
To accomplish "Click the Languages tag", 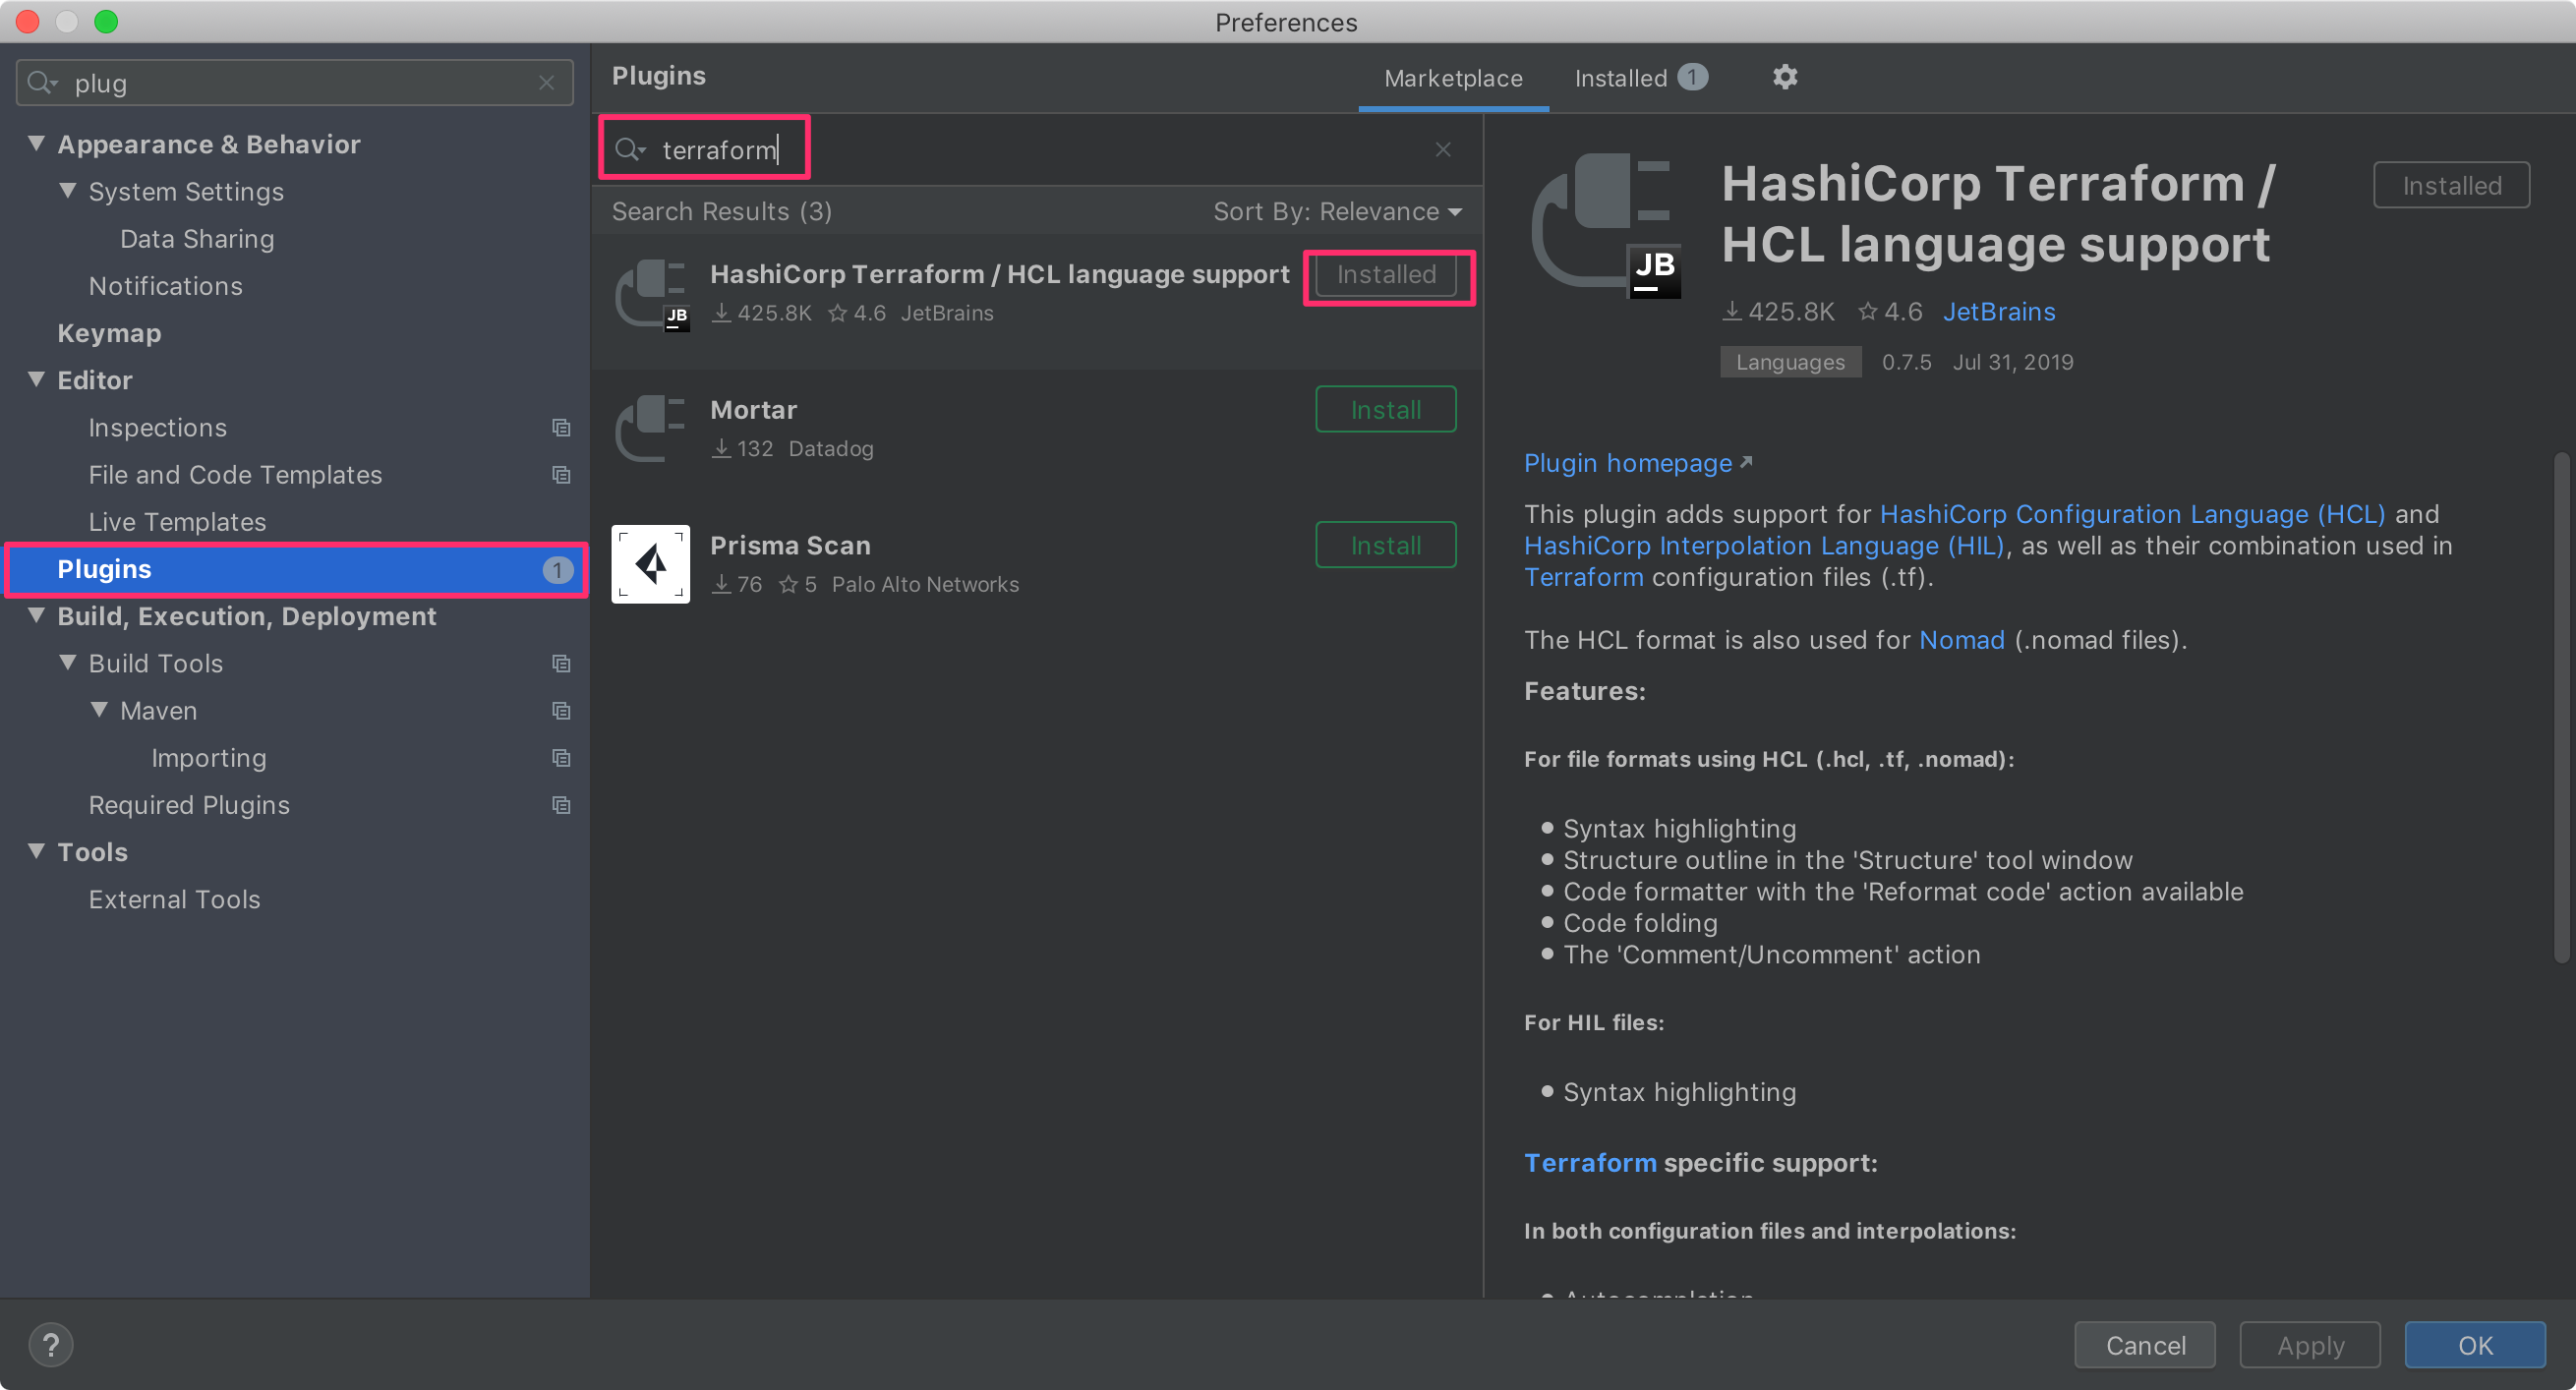I will [1790, 362].
